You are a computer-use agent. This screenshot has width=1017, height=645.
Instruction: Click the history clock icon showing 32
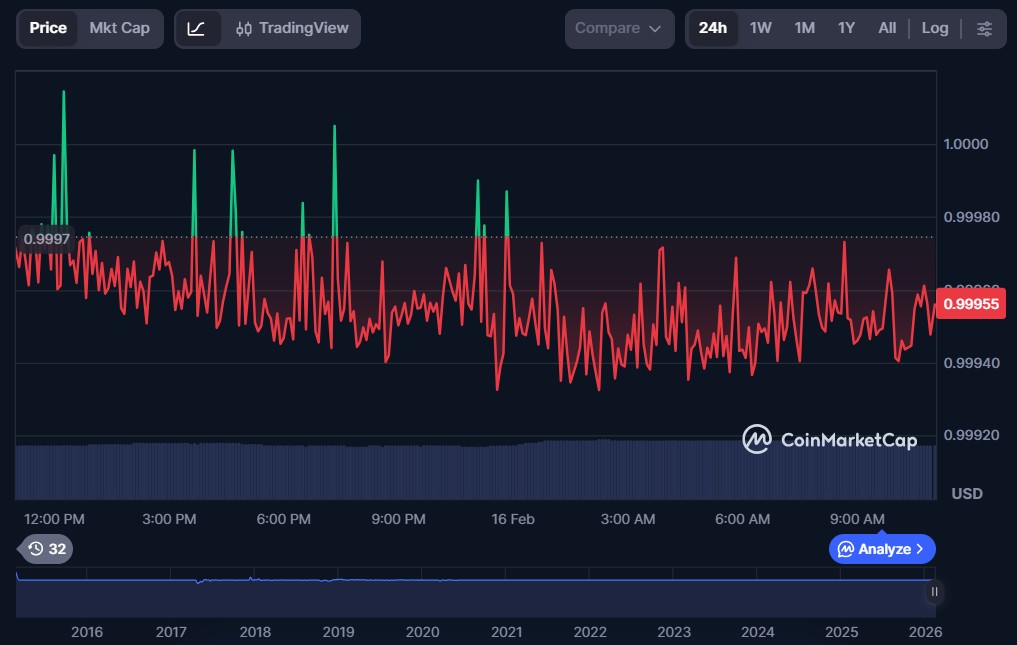coord(46,549)
